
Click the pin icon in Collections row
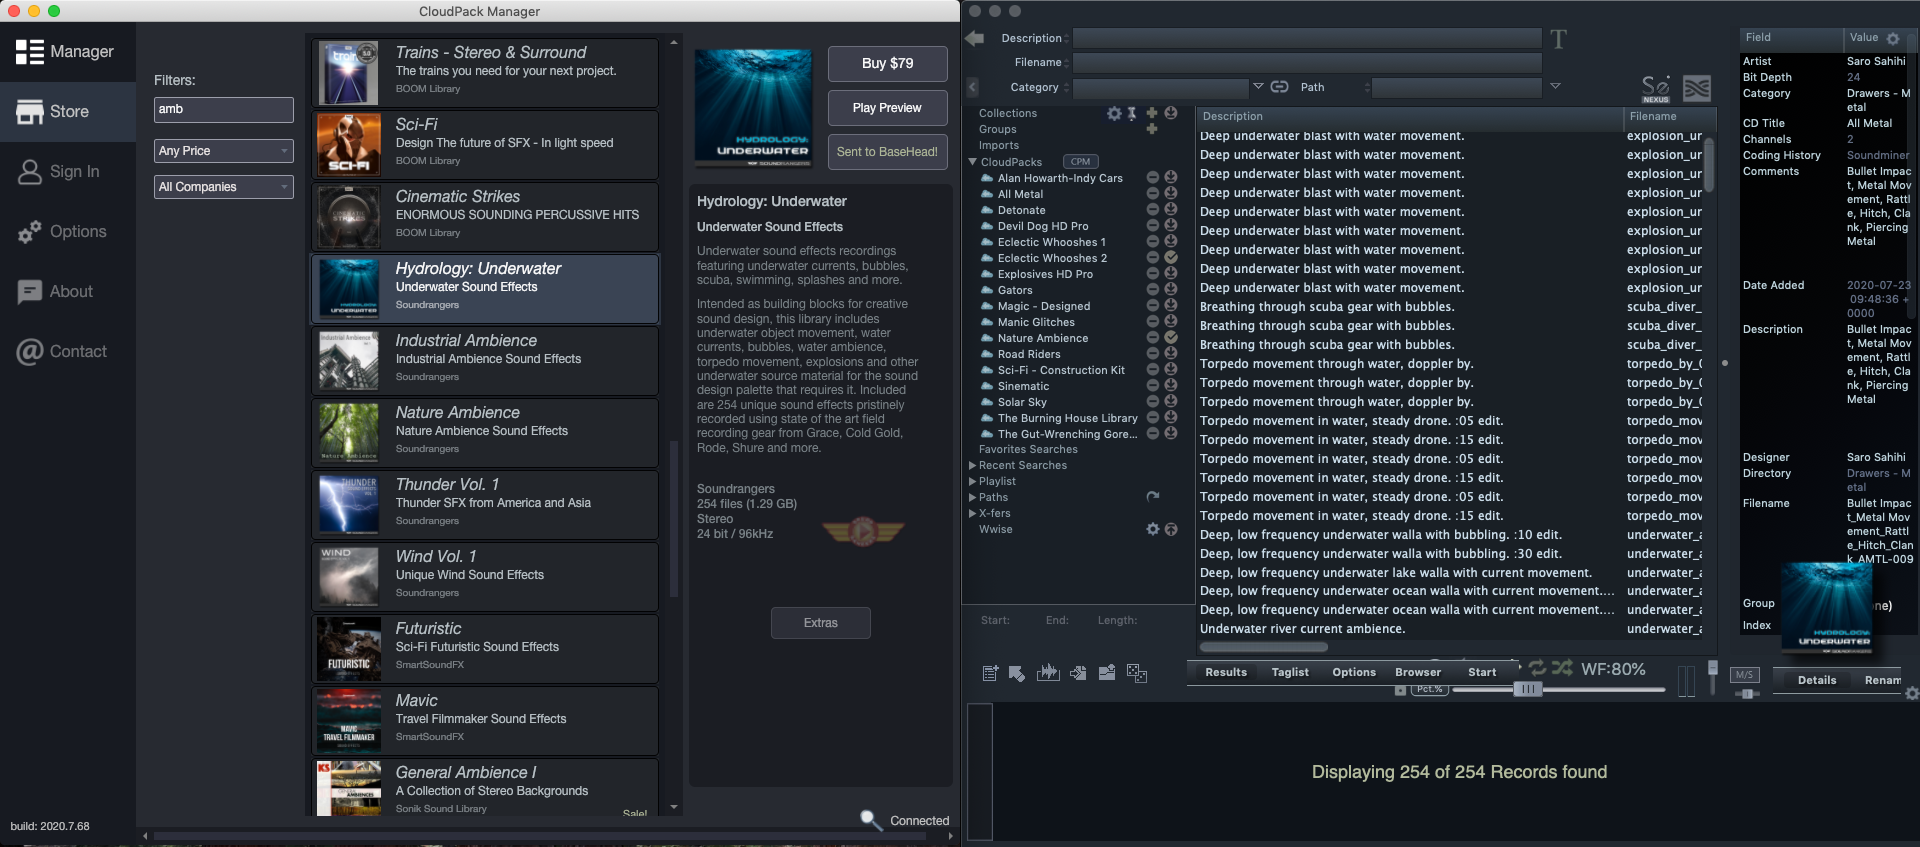pos(1132,113)
